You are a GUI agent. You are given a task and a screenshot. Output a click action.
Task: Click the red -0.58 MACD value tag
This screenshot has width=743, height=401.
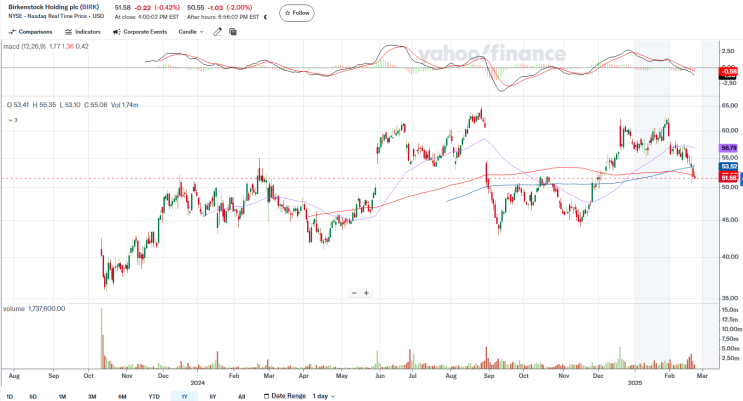[728, 72]
